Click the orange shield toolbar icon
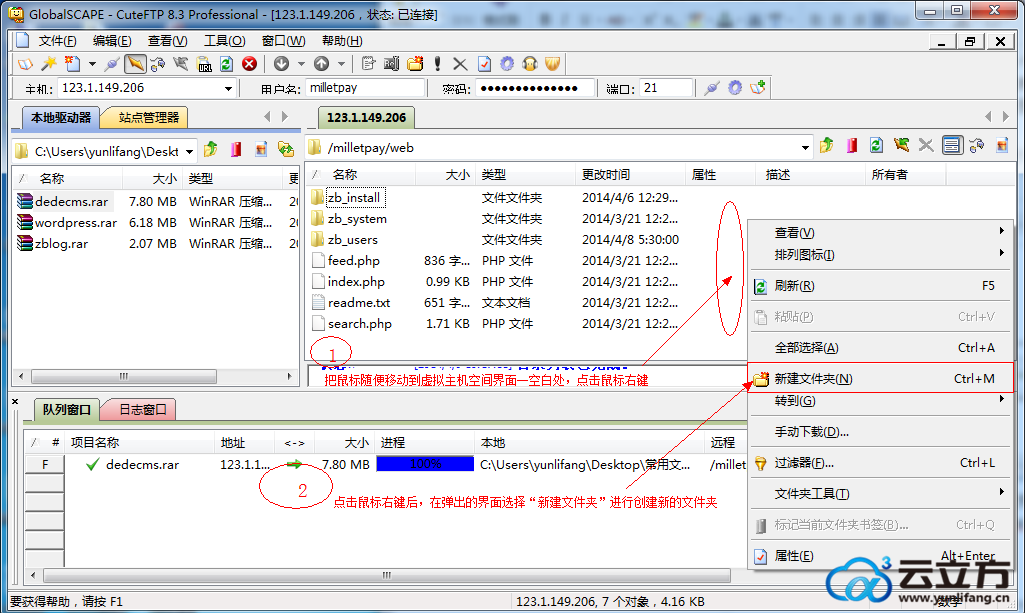 coord(553,64)
